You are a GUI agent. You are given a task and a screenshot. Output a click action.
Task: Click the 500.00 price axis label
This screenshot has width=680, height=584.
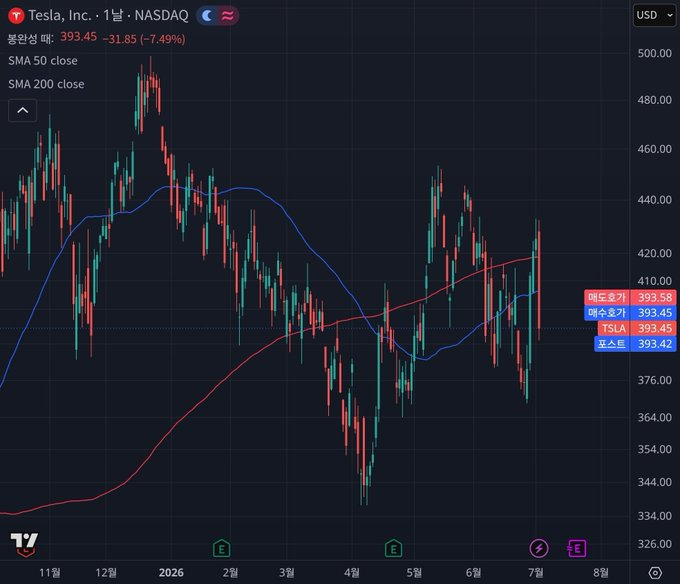[654, 53]
